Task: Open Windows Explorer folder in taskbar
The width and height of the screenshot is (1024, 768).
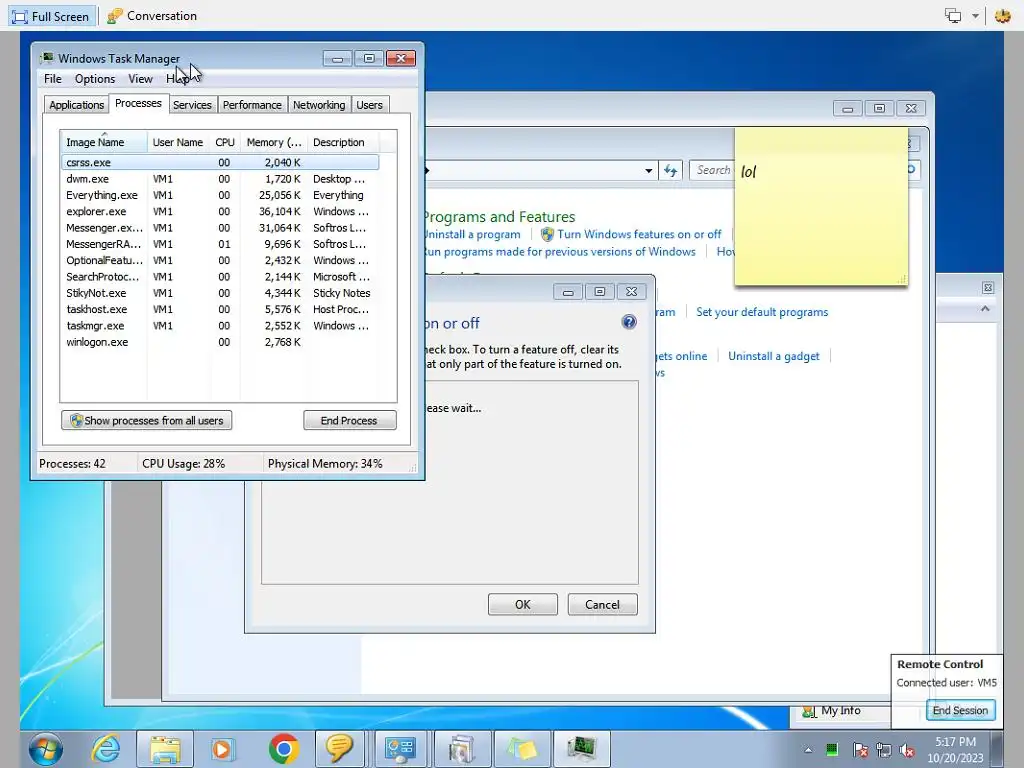Action: 165,748
